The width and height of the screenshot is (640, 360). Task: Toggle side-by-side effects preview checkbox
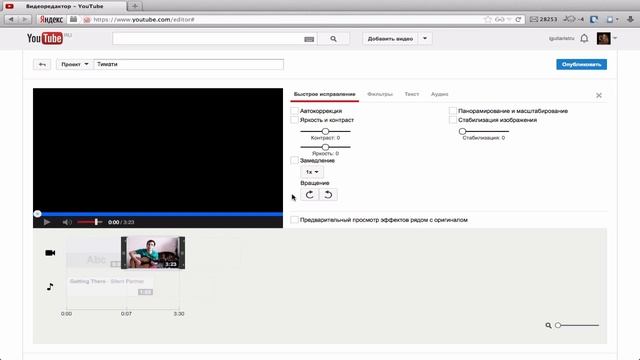(x=294, y=220)
